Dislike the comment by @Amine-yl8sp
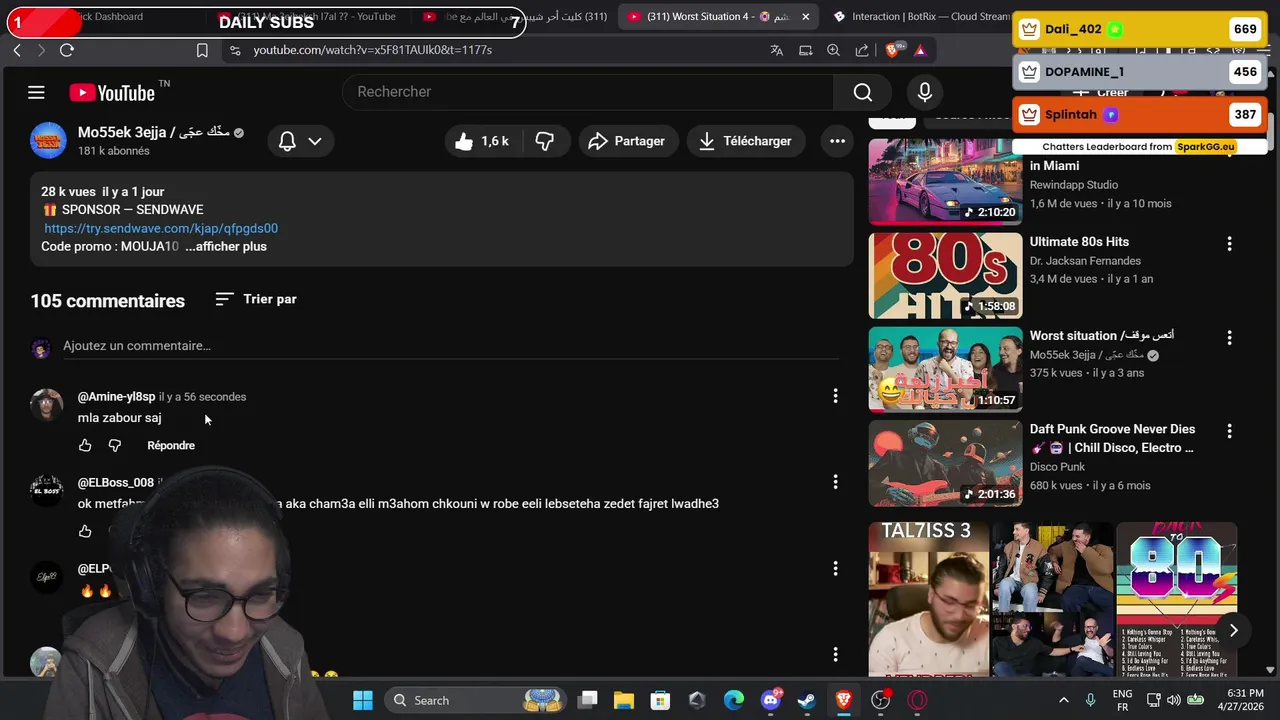1280x720 pixels. coord(115,445)
